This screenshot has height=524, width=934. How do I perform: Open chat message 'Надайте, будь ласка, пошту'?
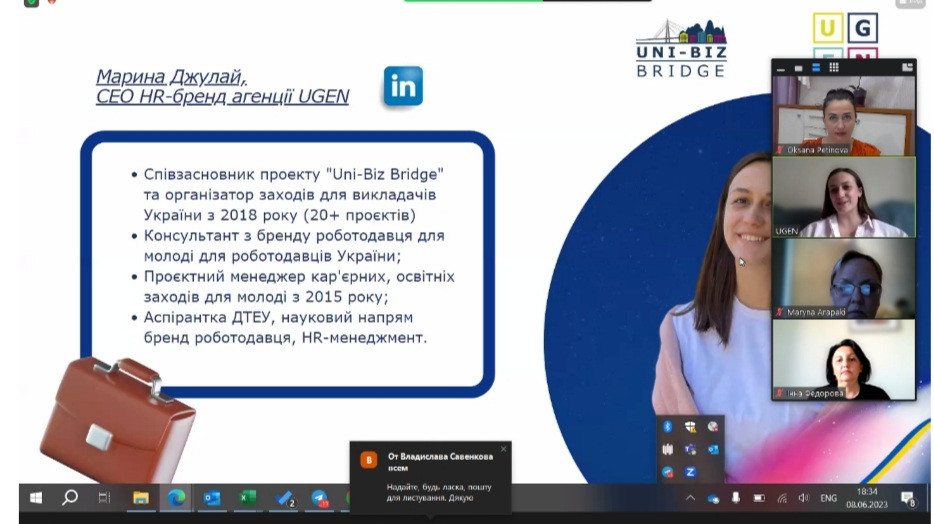click(x=439, y=492)
